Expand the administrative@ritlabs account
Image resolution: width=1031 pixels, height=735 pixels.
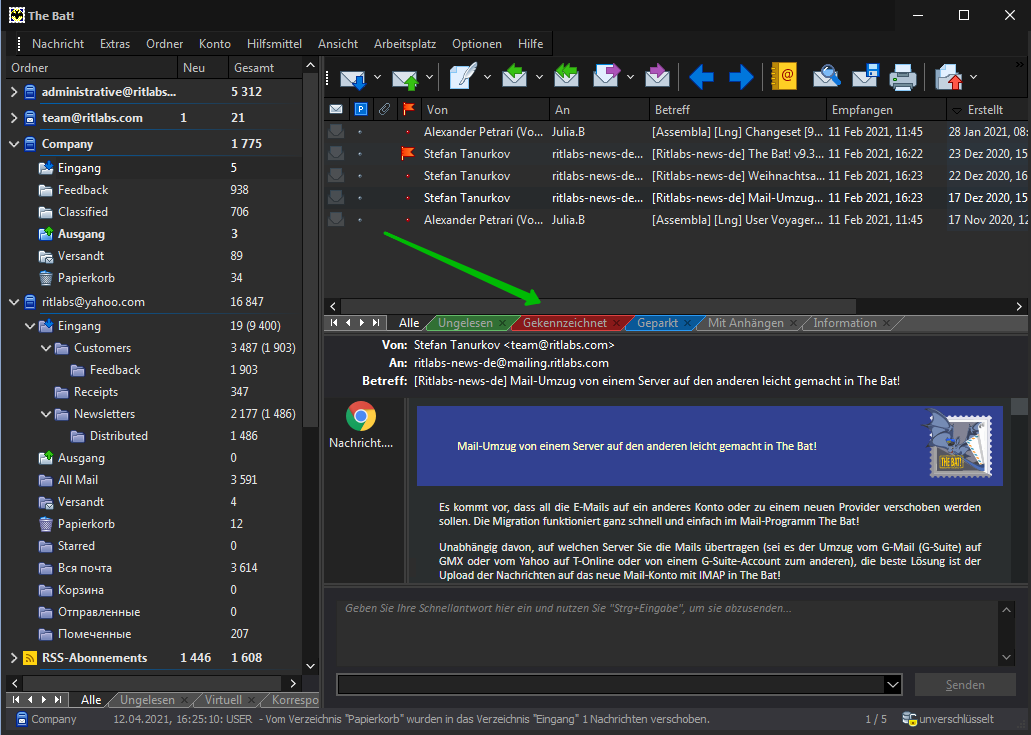(x=14, y=92)
